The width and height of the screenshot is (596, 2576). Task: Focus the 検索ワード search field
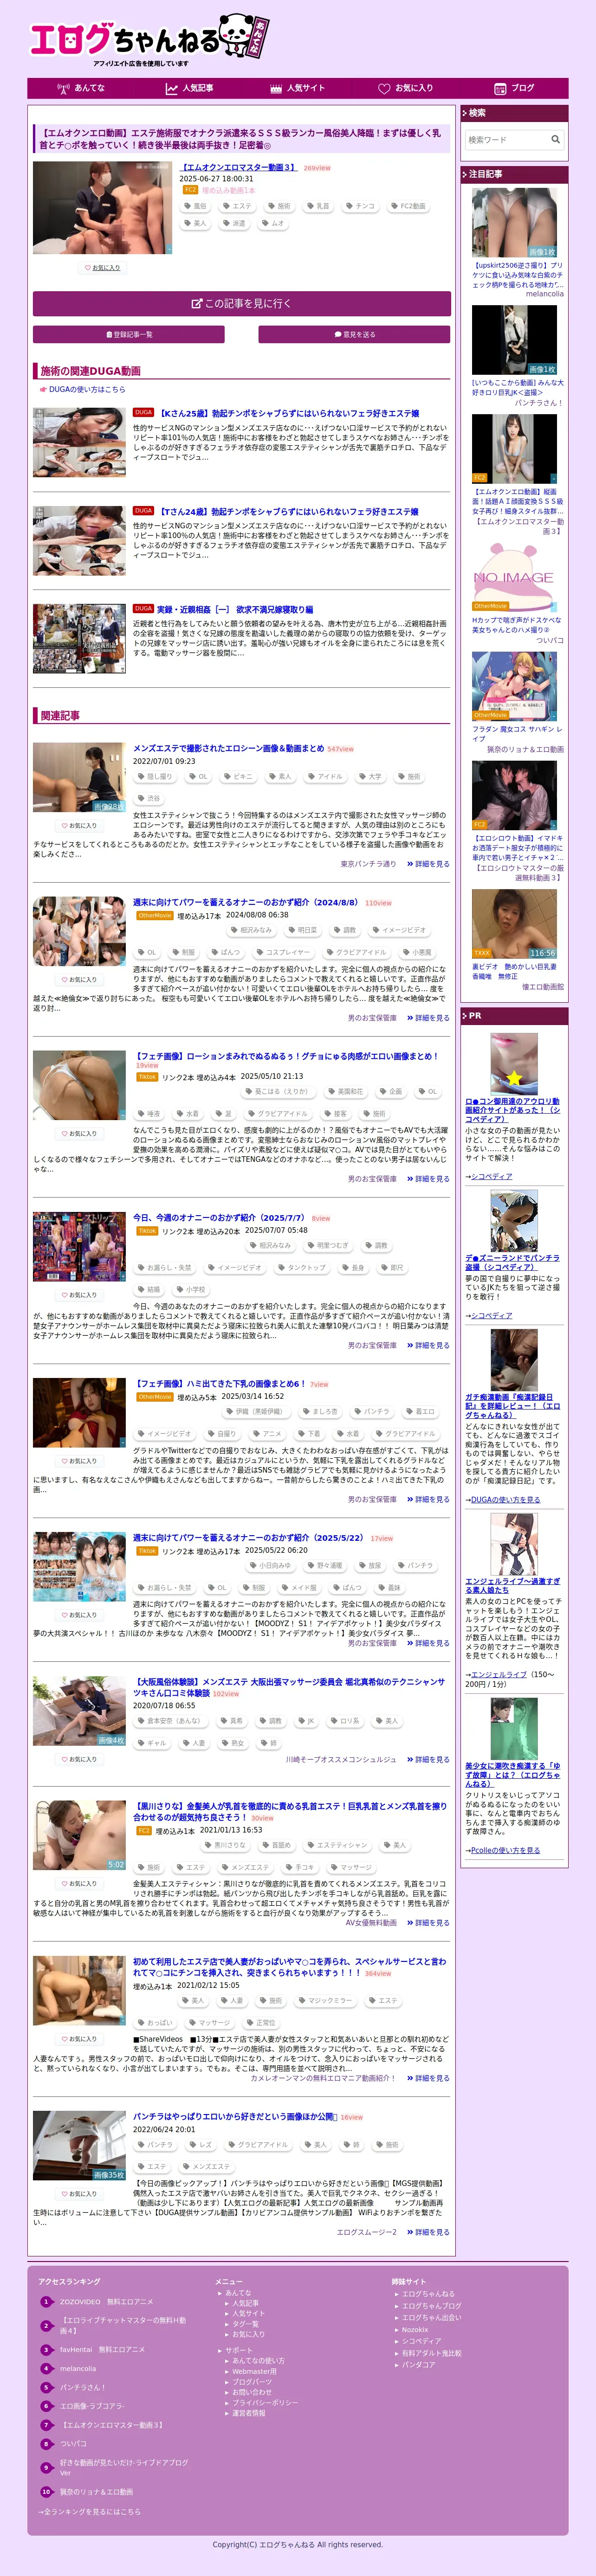pos(507,139)
